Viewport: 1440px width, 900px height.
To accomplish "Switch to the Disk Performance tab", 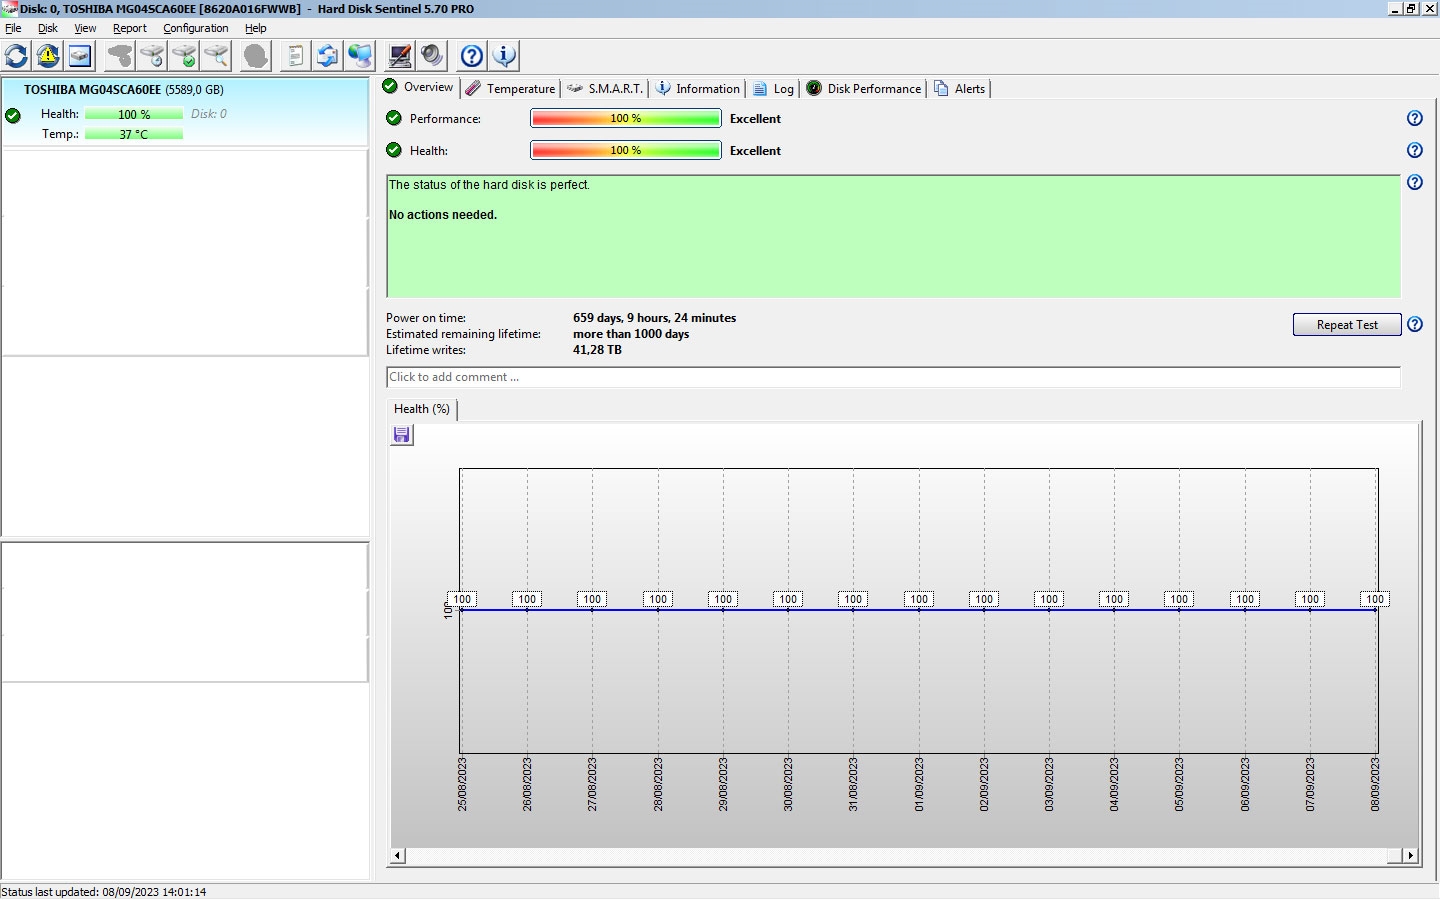I will (x=864, y=89).
